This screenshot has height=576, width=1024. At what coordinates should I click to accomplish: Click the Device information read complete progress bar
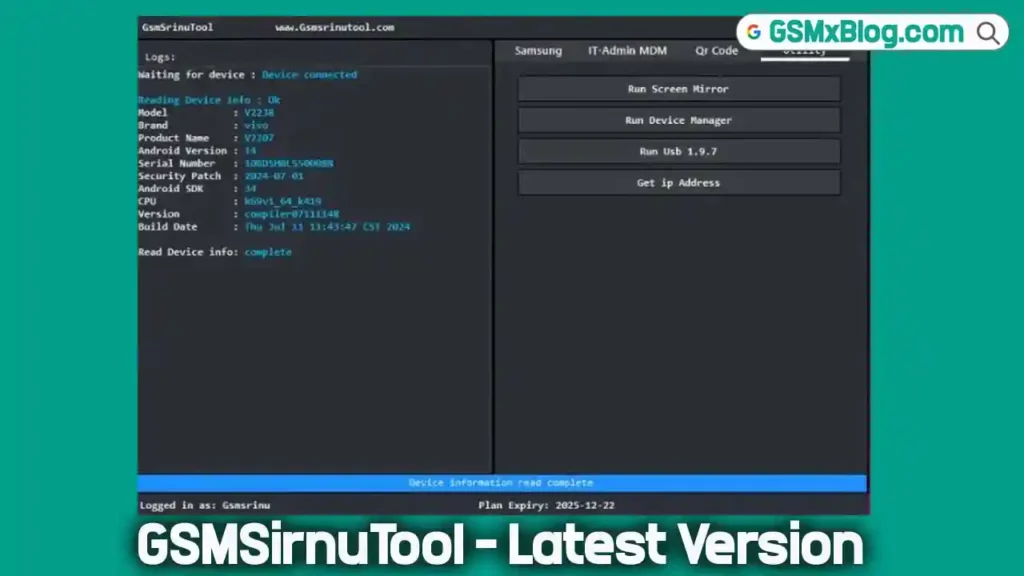pos(500,482)
